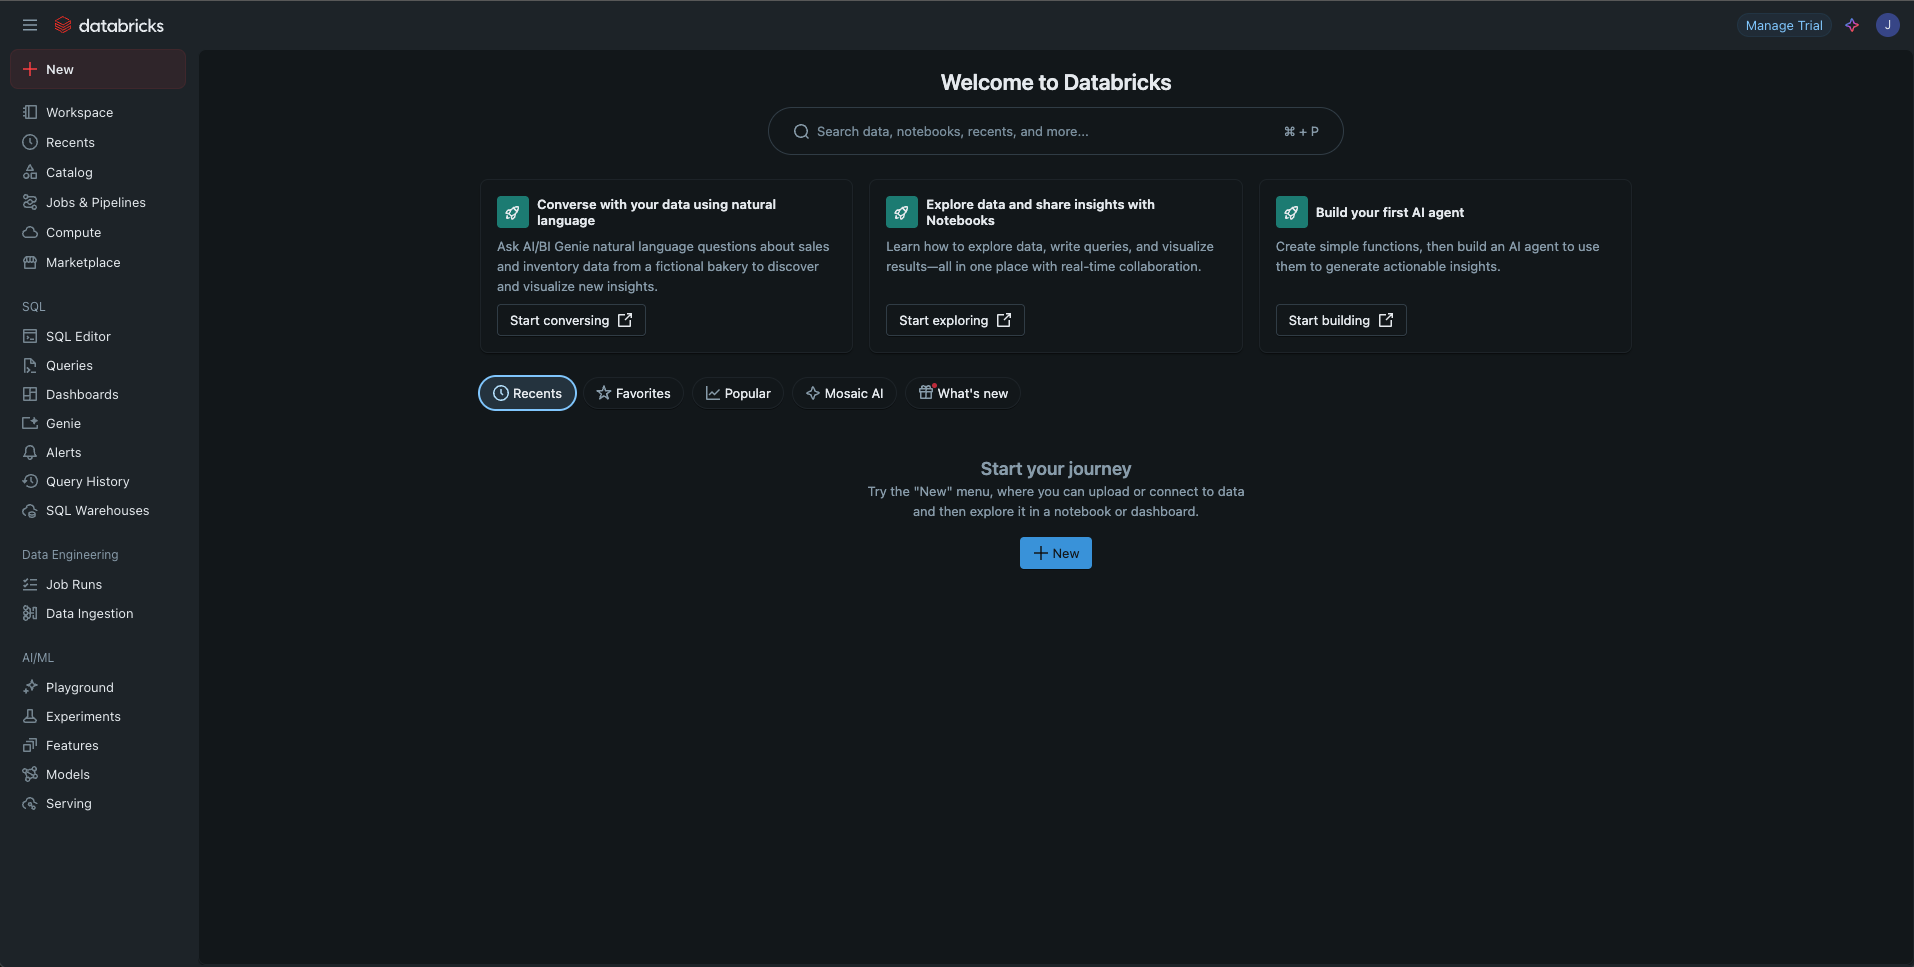Click the Dashboards icon
The width and height of the screenshot is (1914, 967).
30,394
